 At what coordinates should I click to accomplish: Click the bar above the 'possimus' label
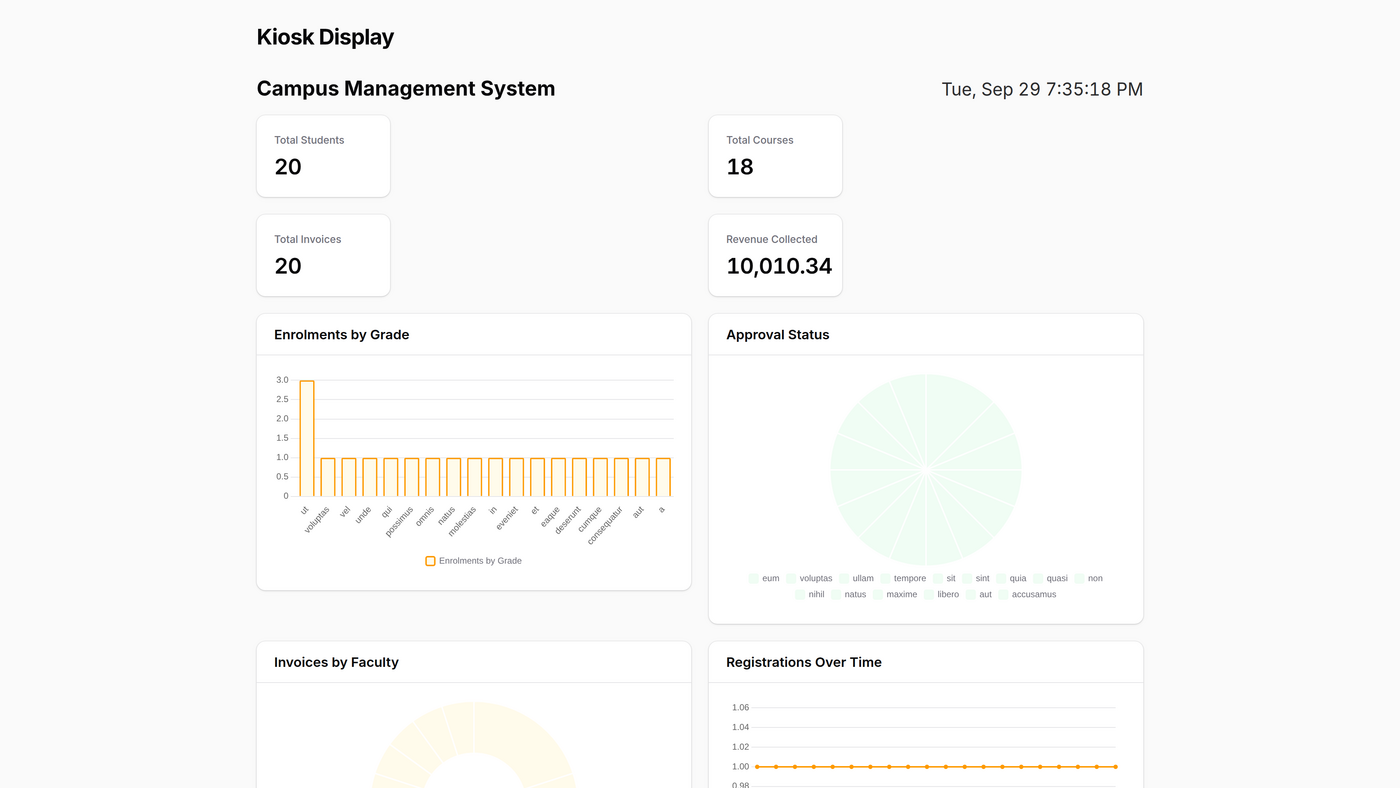[412, 477]
